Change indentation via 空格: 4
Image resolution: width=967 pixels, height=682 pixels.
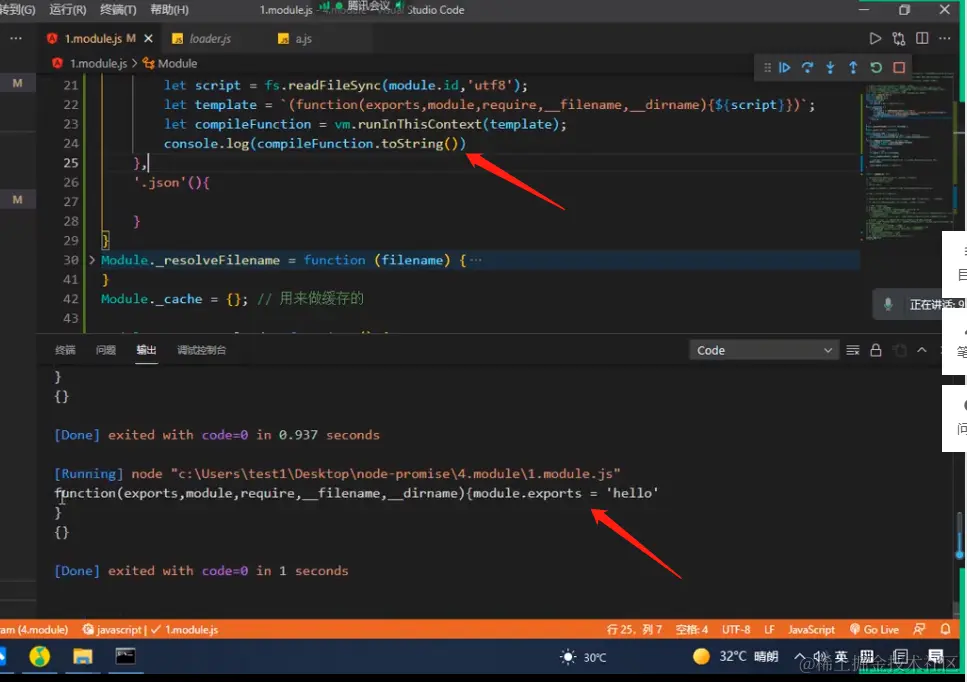[692, 630]
